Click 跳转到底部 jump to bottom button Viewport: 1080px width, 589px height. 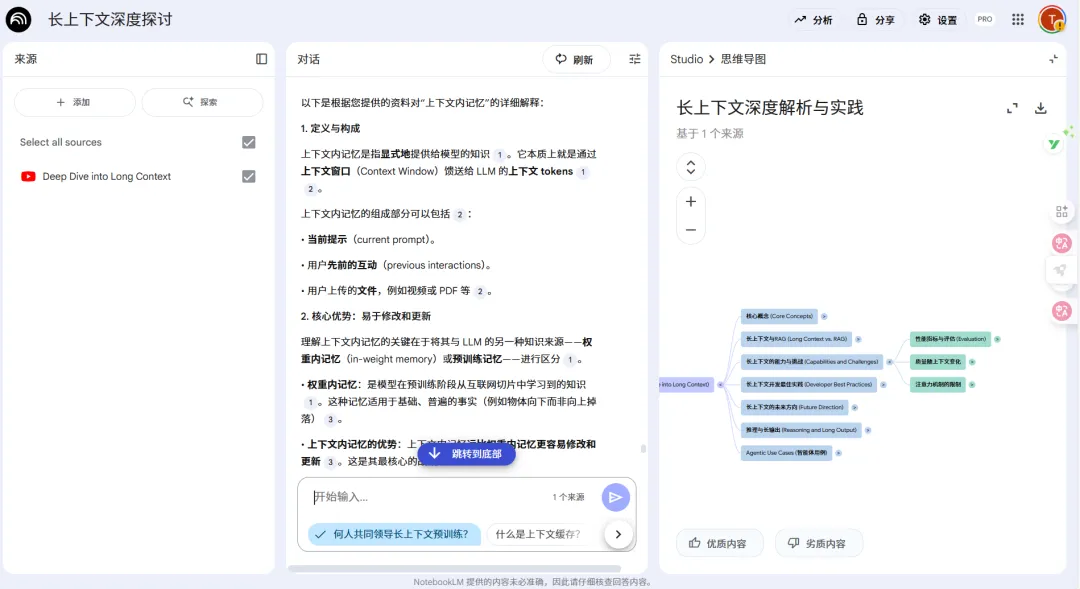coord(466,453)
